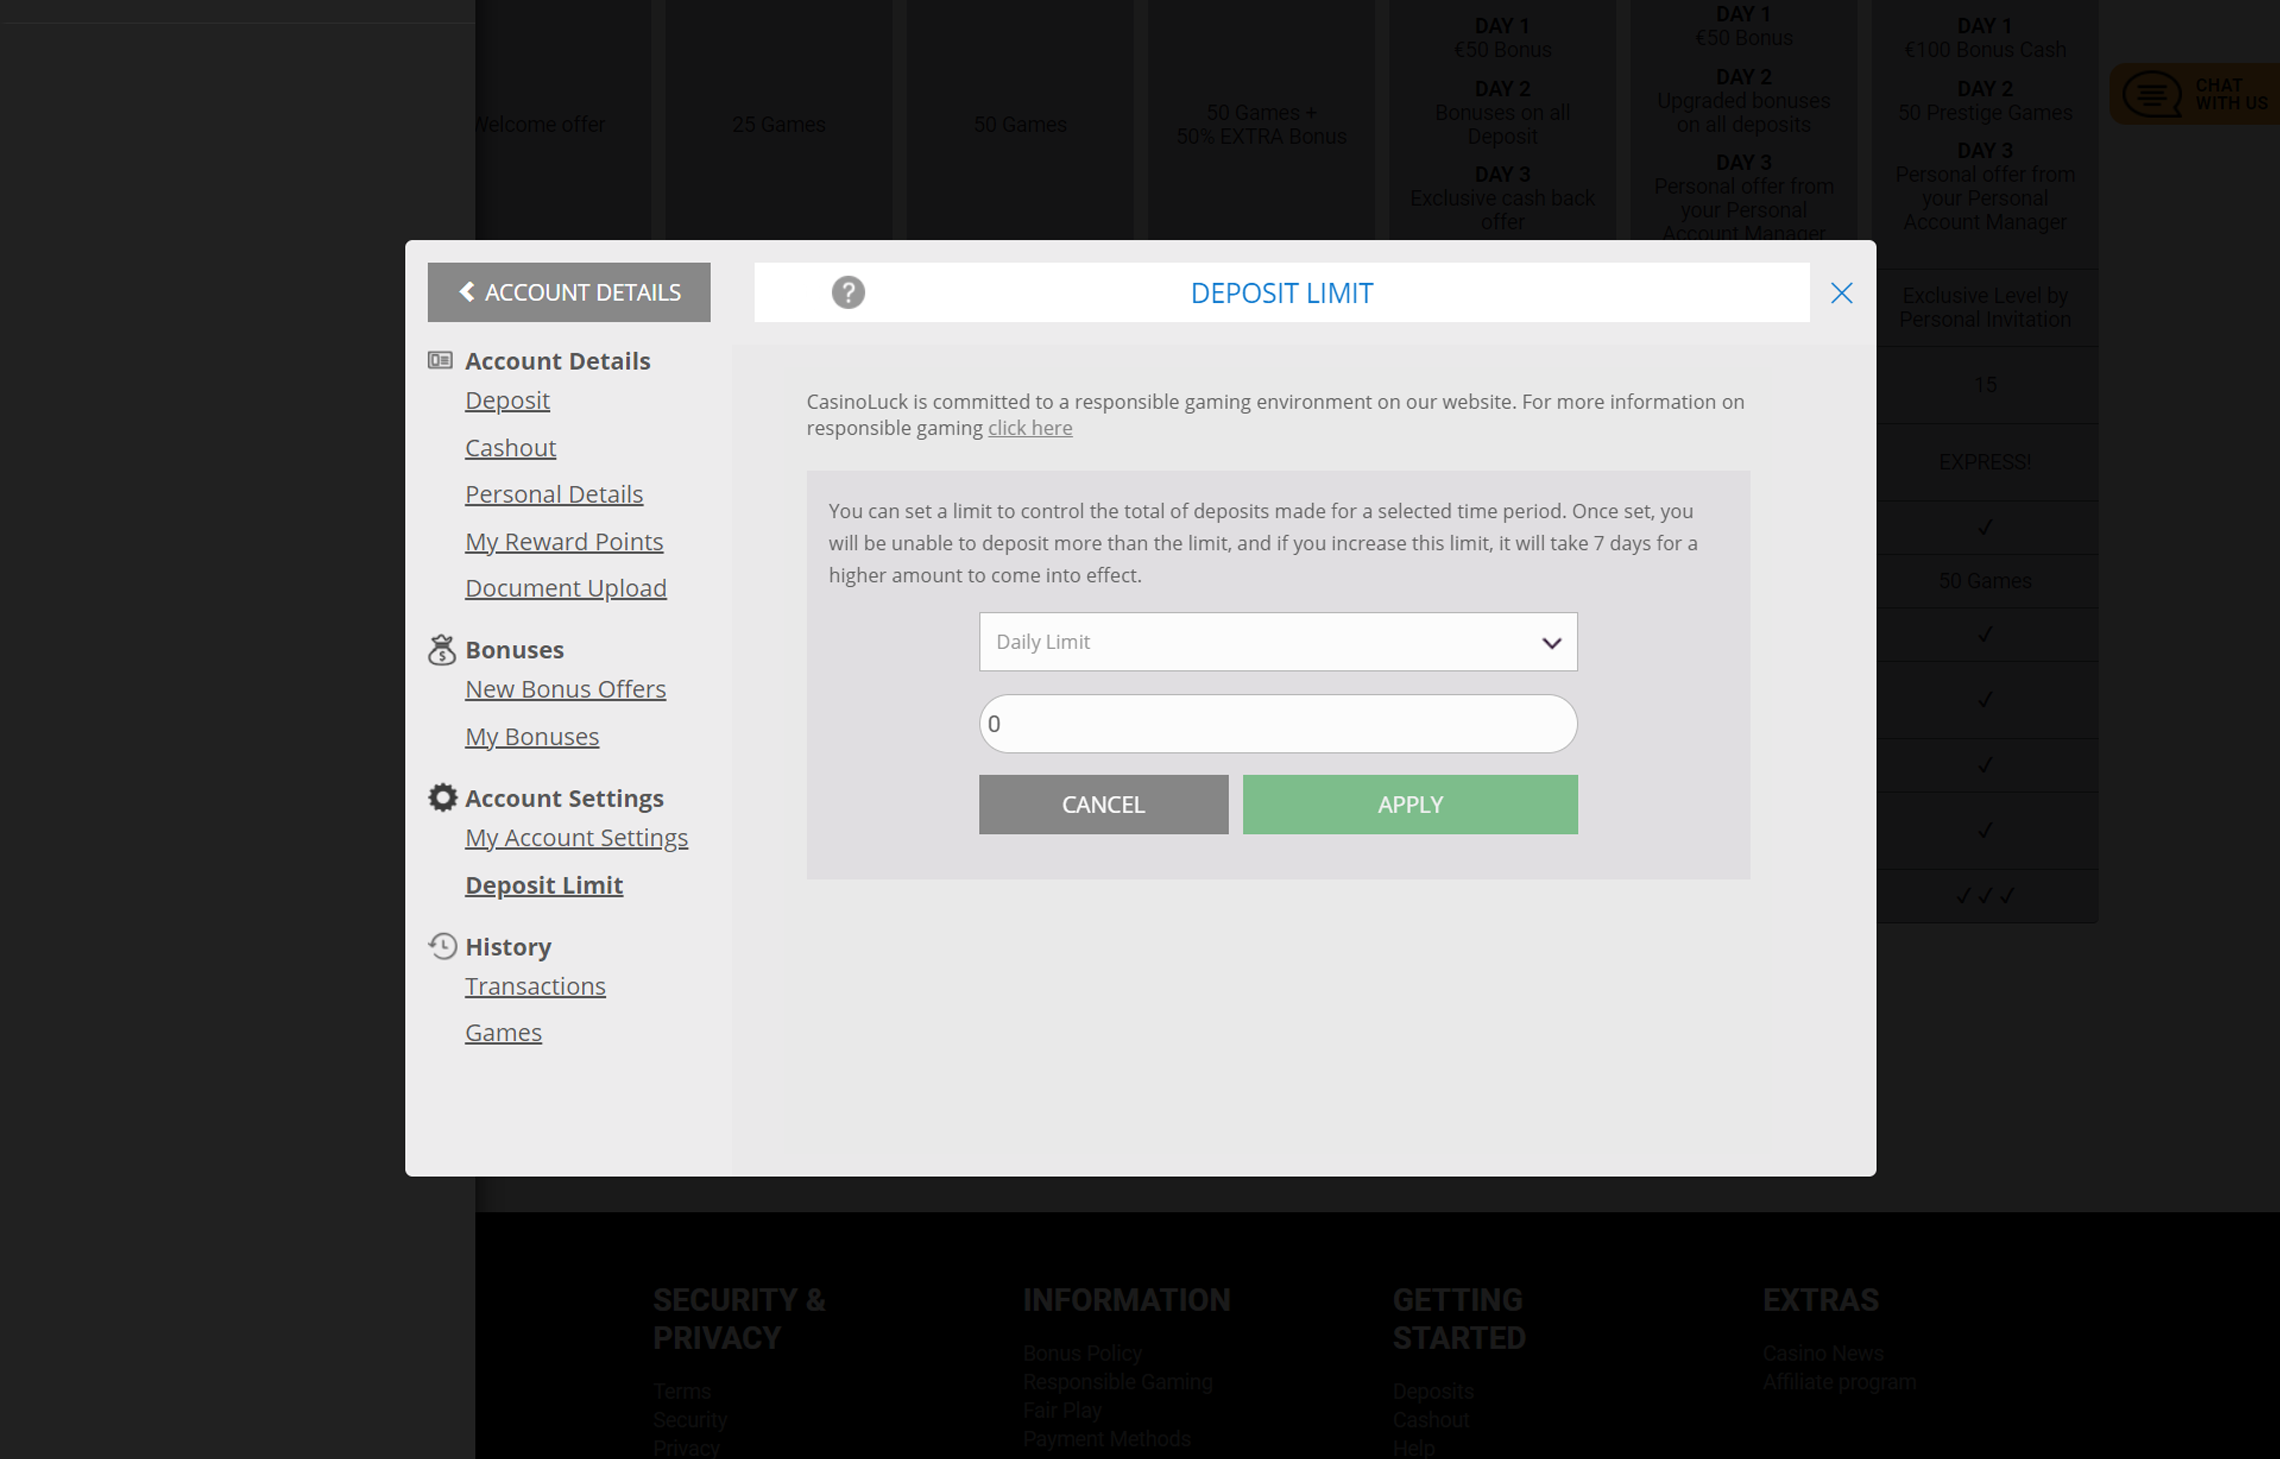This screenshot has height=1459, width=2280.
Task: Click the History clock icon
Action: [x=442, y=946]
